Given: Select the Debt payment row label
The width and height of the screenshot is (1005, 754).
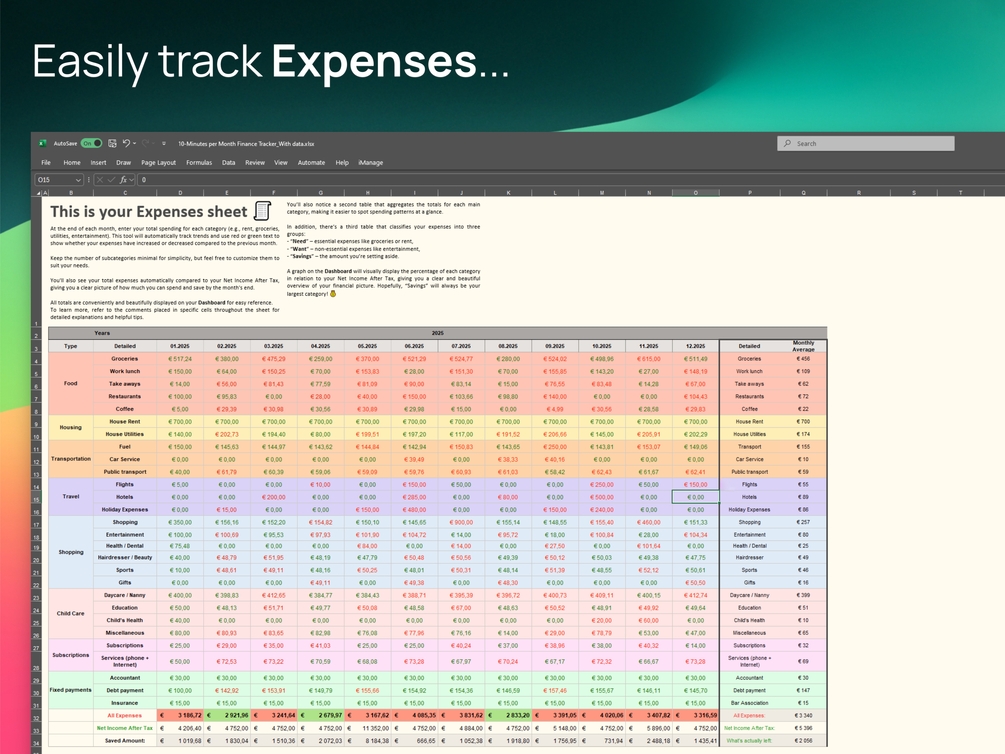Looking at the screenshot, I should click(x=125, y=691).
